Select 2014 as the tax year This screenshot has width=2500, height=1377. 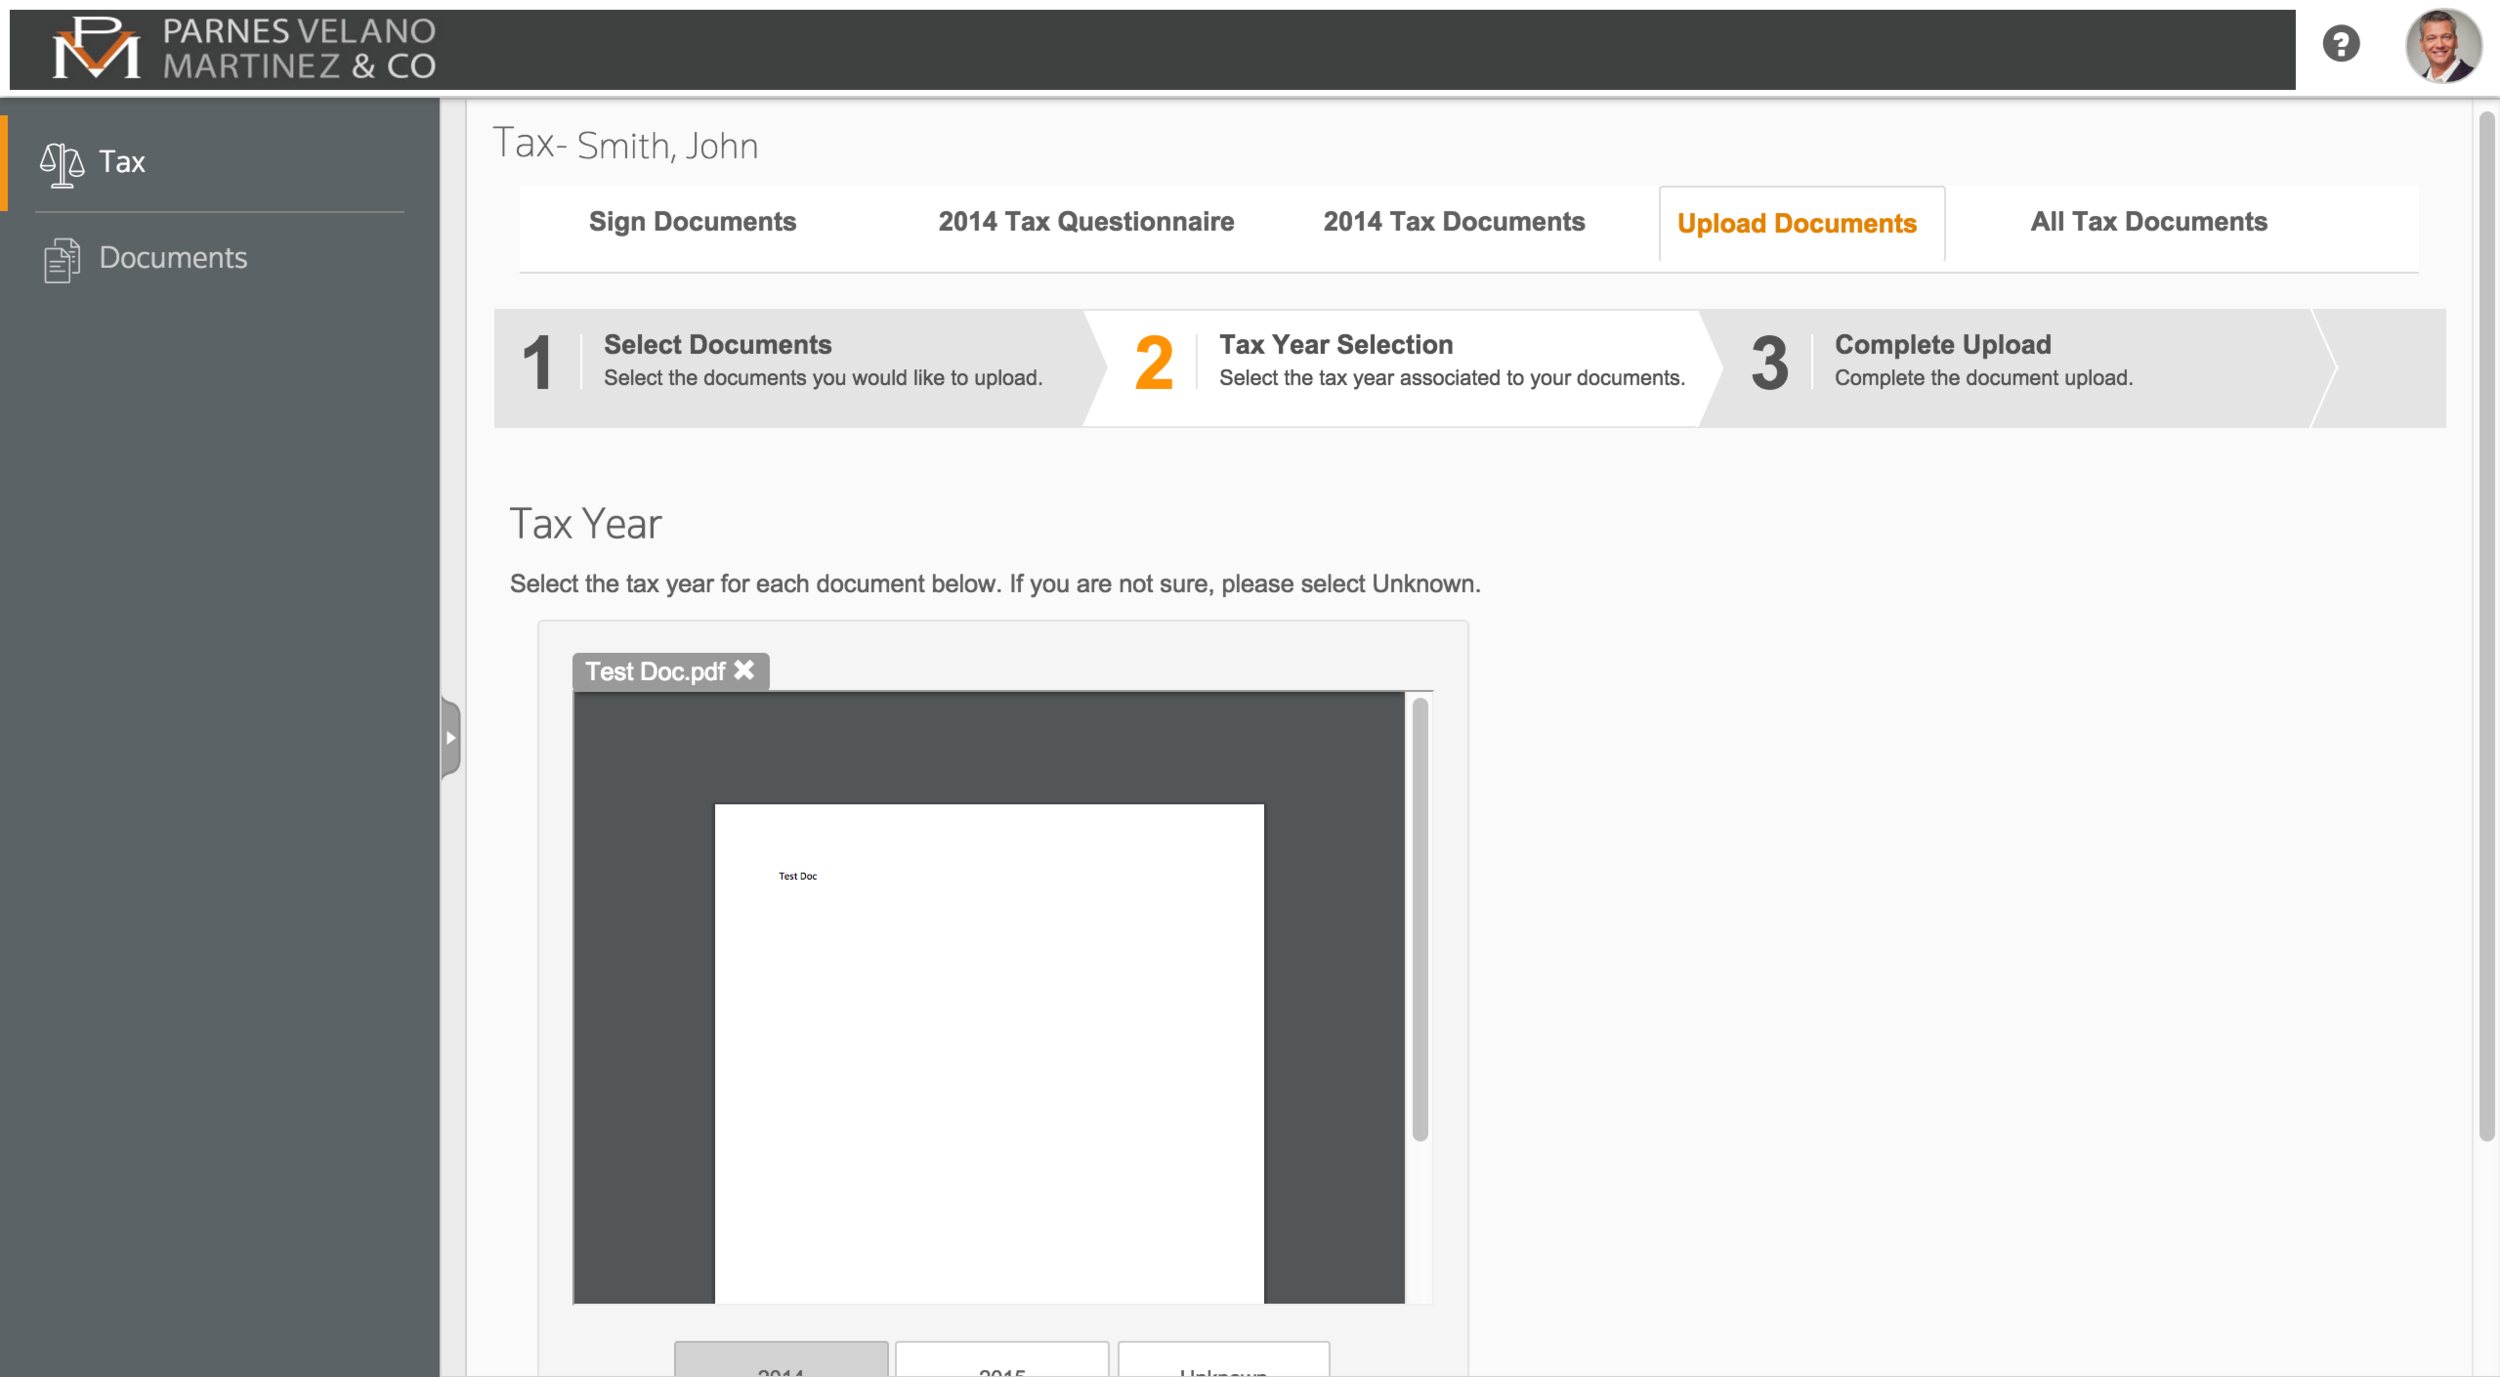782,1368
